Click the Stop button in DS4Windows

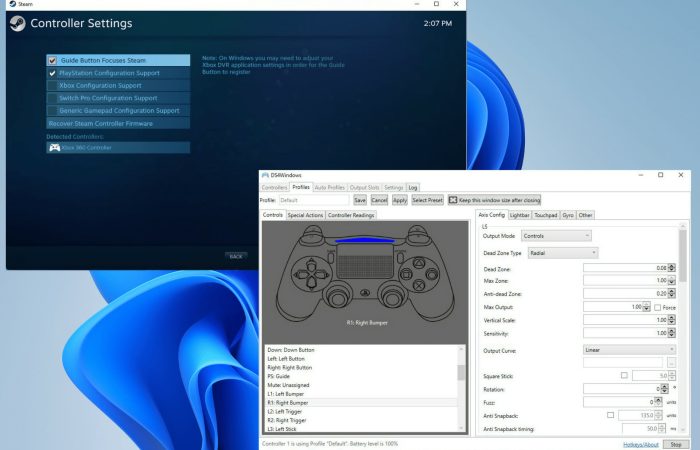click(x=675, y=444)
